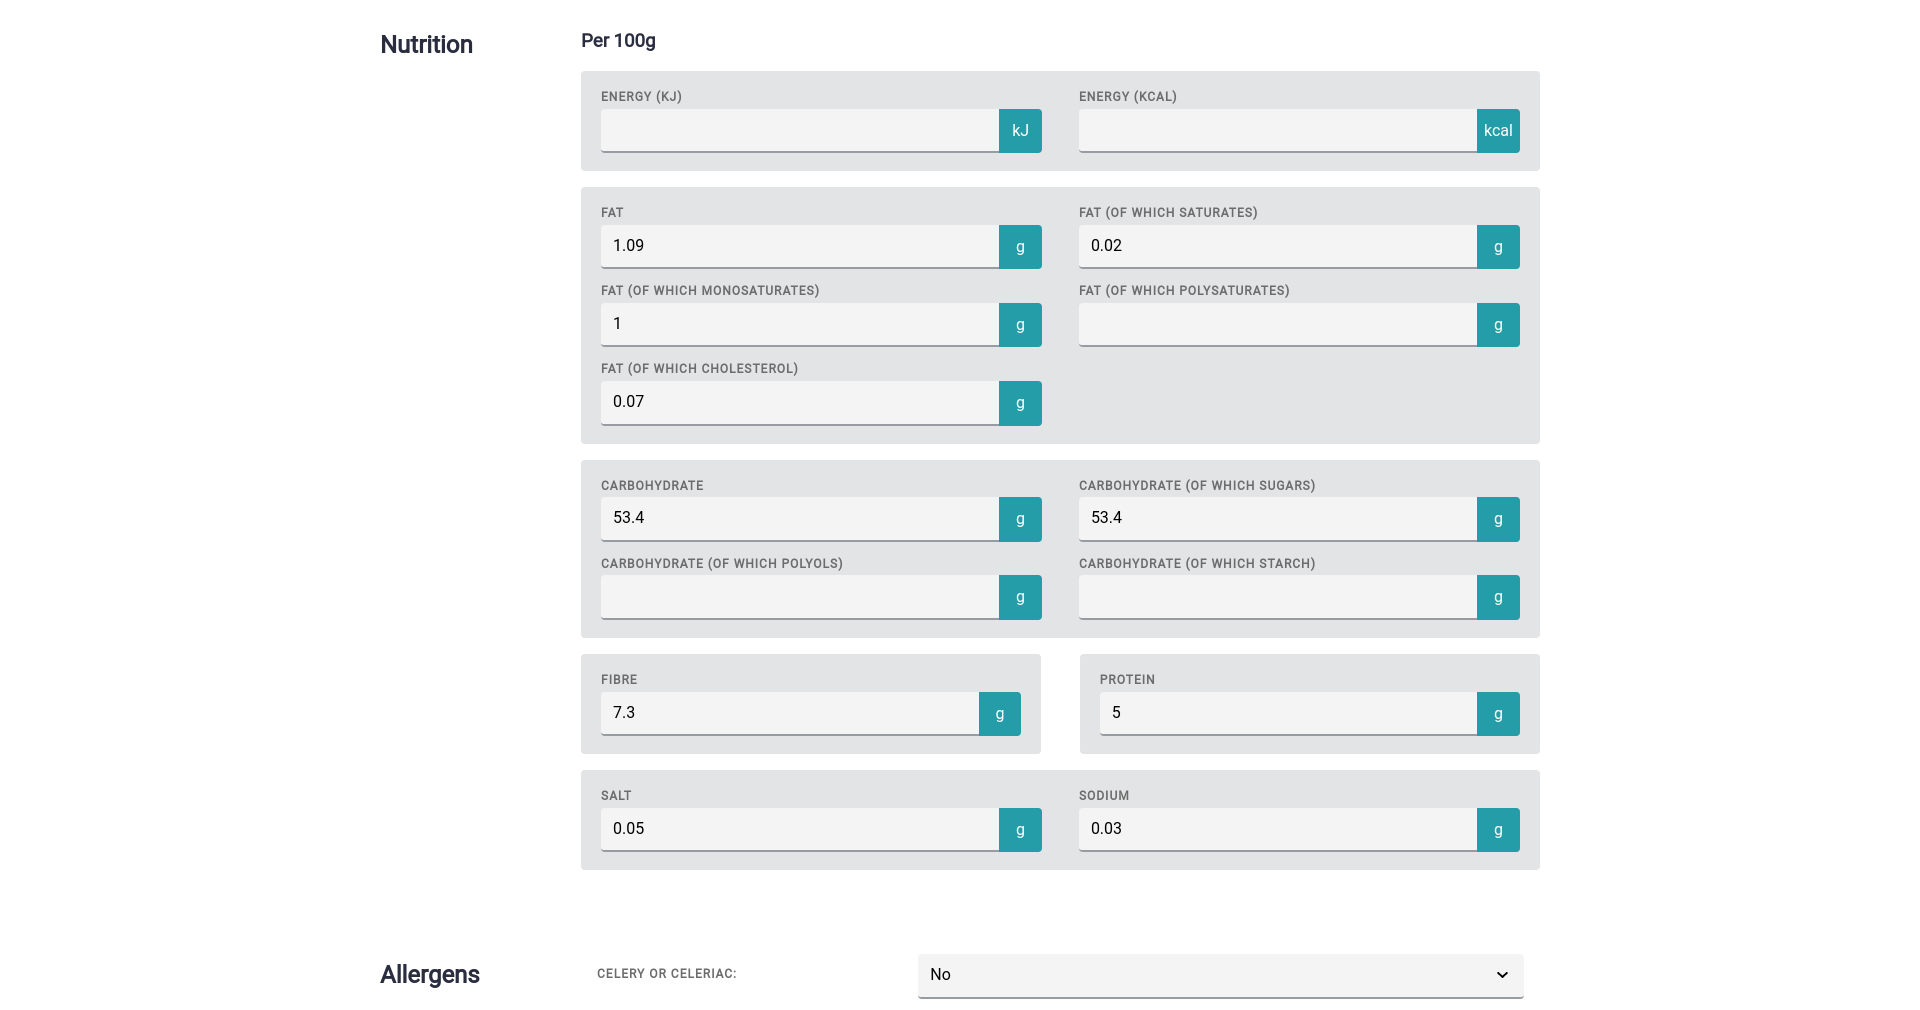This screenshot has height=1010, width=1920.
Task: Click the g unit badge beside Fat
Action: (x=1020, y=247)
